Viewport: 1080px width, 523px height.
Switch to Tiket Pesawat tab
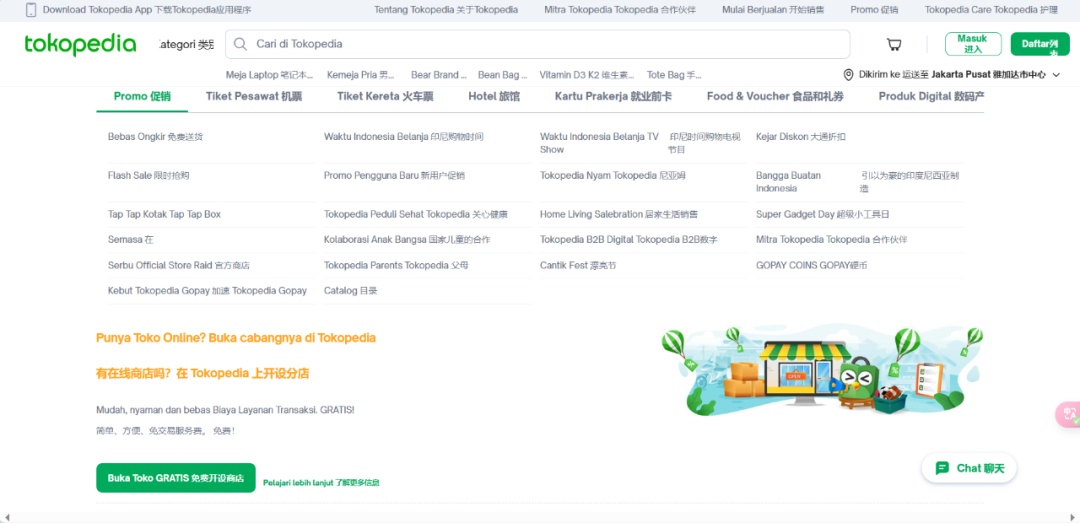pyautogui.click(x=253, y=96)
